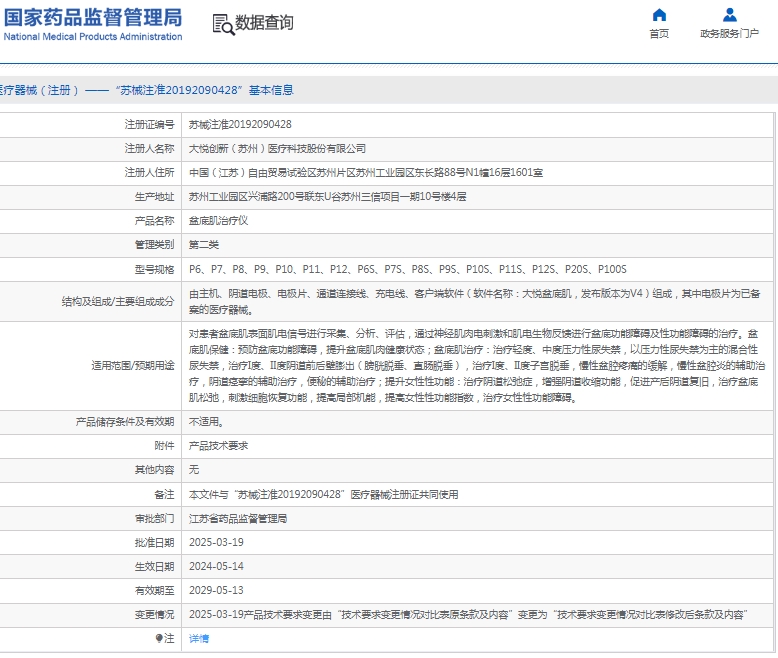Click the 产品储存条件及有效期 label

[125, 422]
